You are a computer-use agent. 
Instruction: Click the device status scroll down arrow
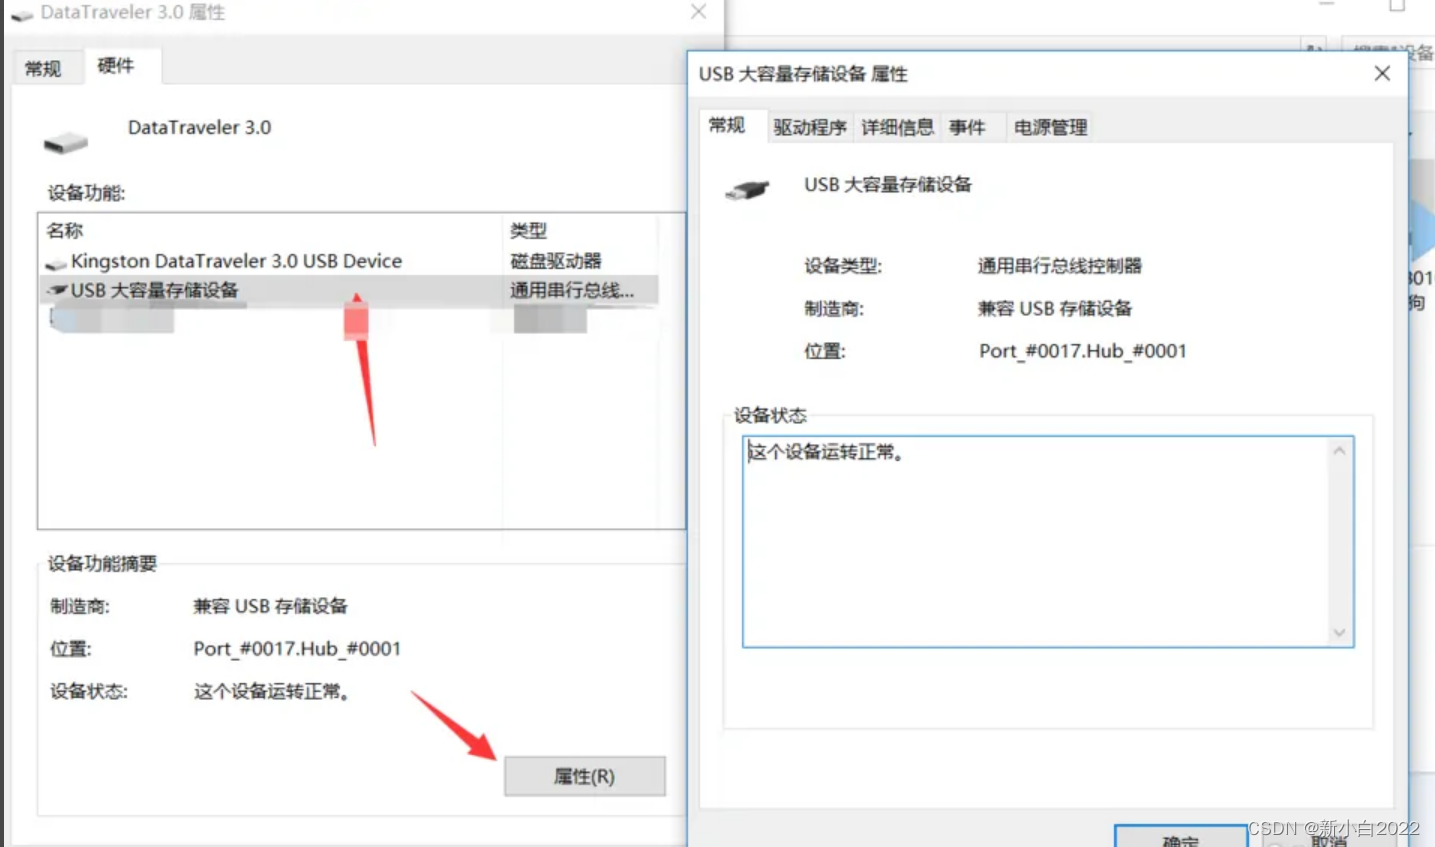[1339, 632]
